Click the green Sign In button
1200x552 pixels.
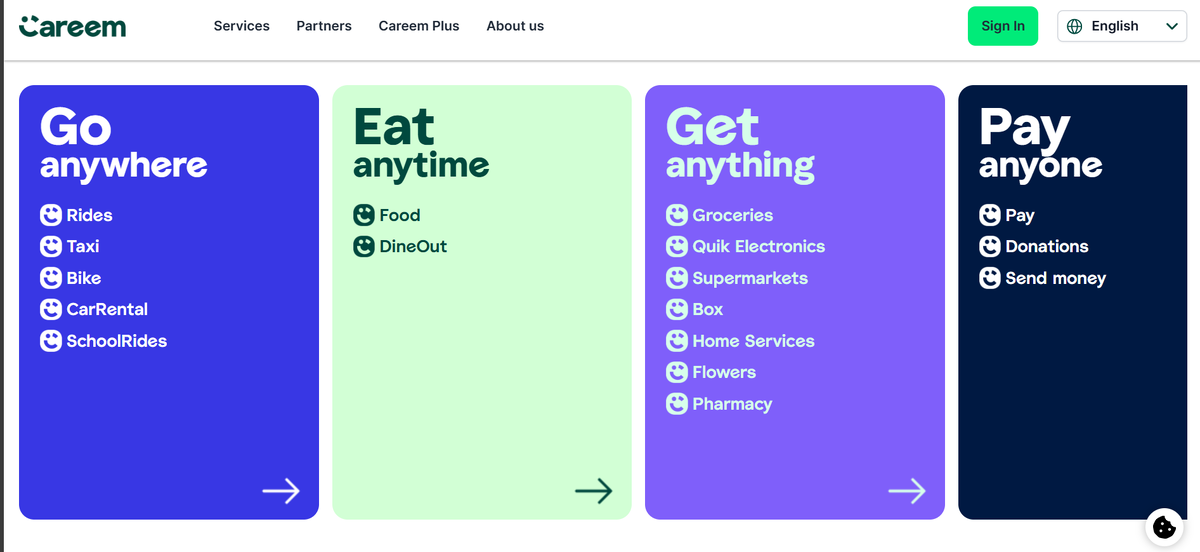[1003, 26]
